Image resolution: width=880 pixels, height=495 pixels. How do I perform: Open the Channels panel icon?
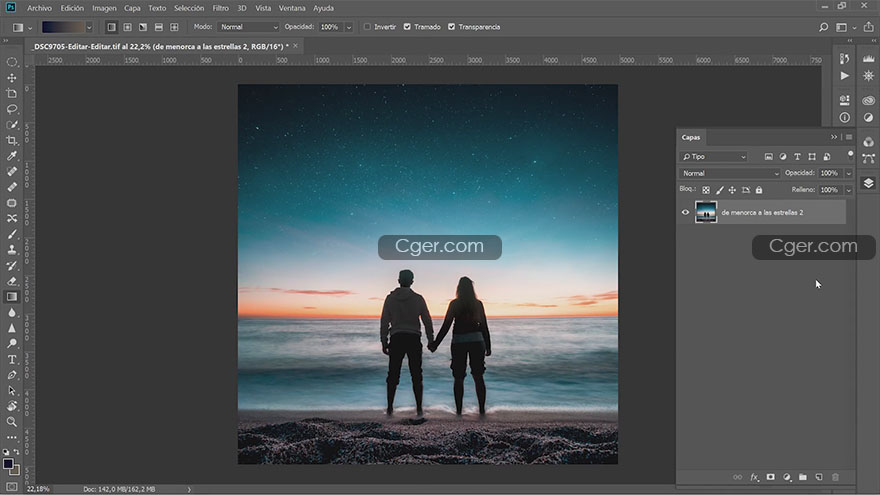869,142
